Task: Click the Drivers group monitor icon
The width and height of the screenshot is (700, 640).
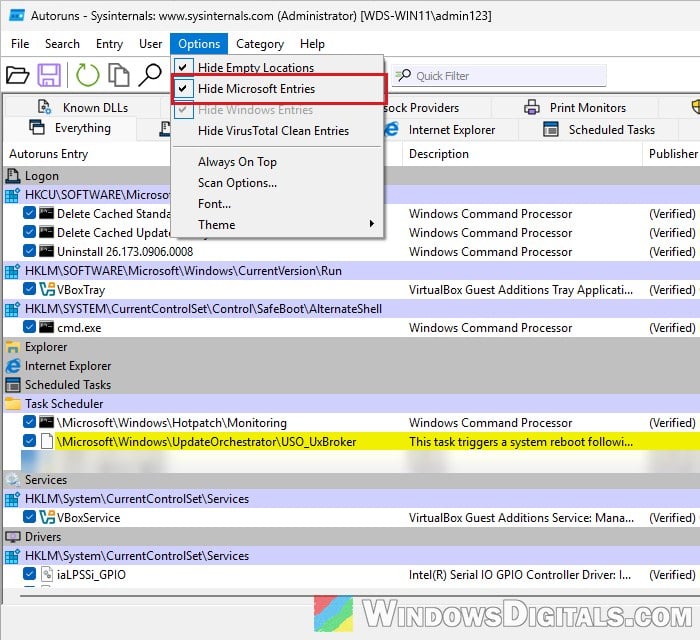Action: click(12, 536)
